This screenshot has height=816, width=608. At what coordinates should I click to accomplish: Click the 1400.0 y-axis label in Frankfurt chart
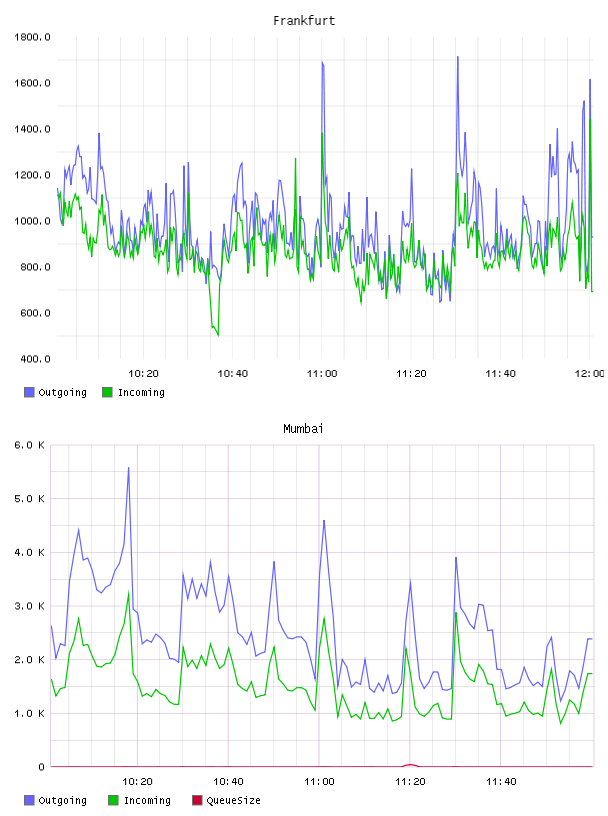pyautogui.click(x=32, y=129)
